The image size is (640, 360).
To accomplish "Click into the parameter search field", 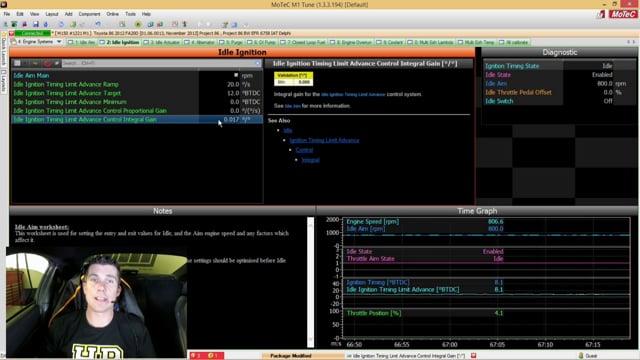I will tap(158, 63).
